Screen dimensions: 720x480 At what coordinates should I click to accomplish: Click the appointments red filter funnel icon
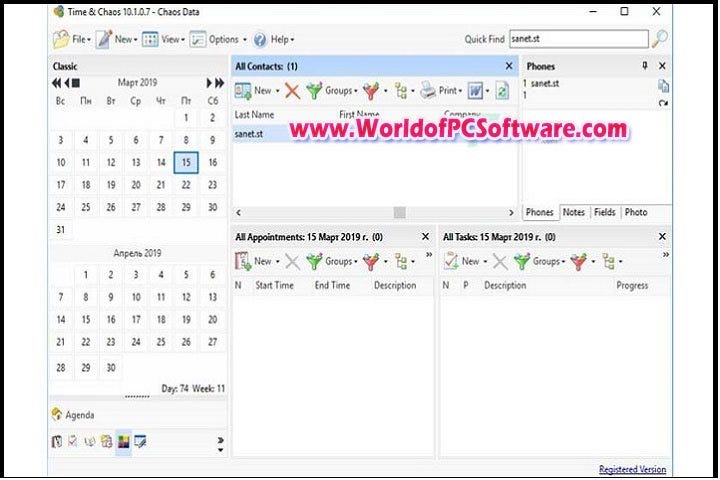(371, 261)
